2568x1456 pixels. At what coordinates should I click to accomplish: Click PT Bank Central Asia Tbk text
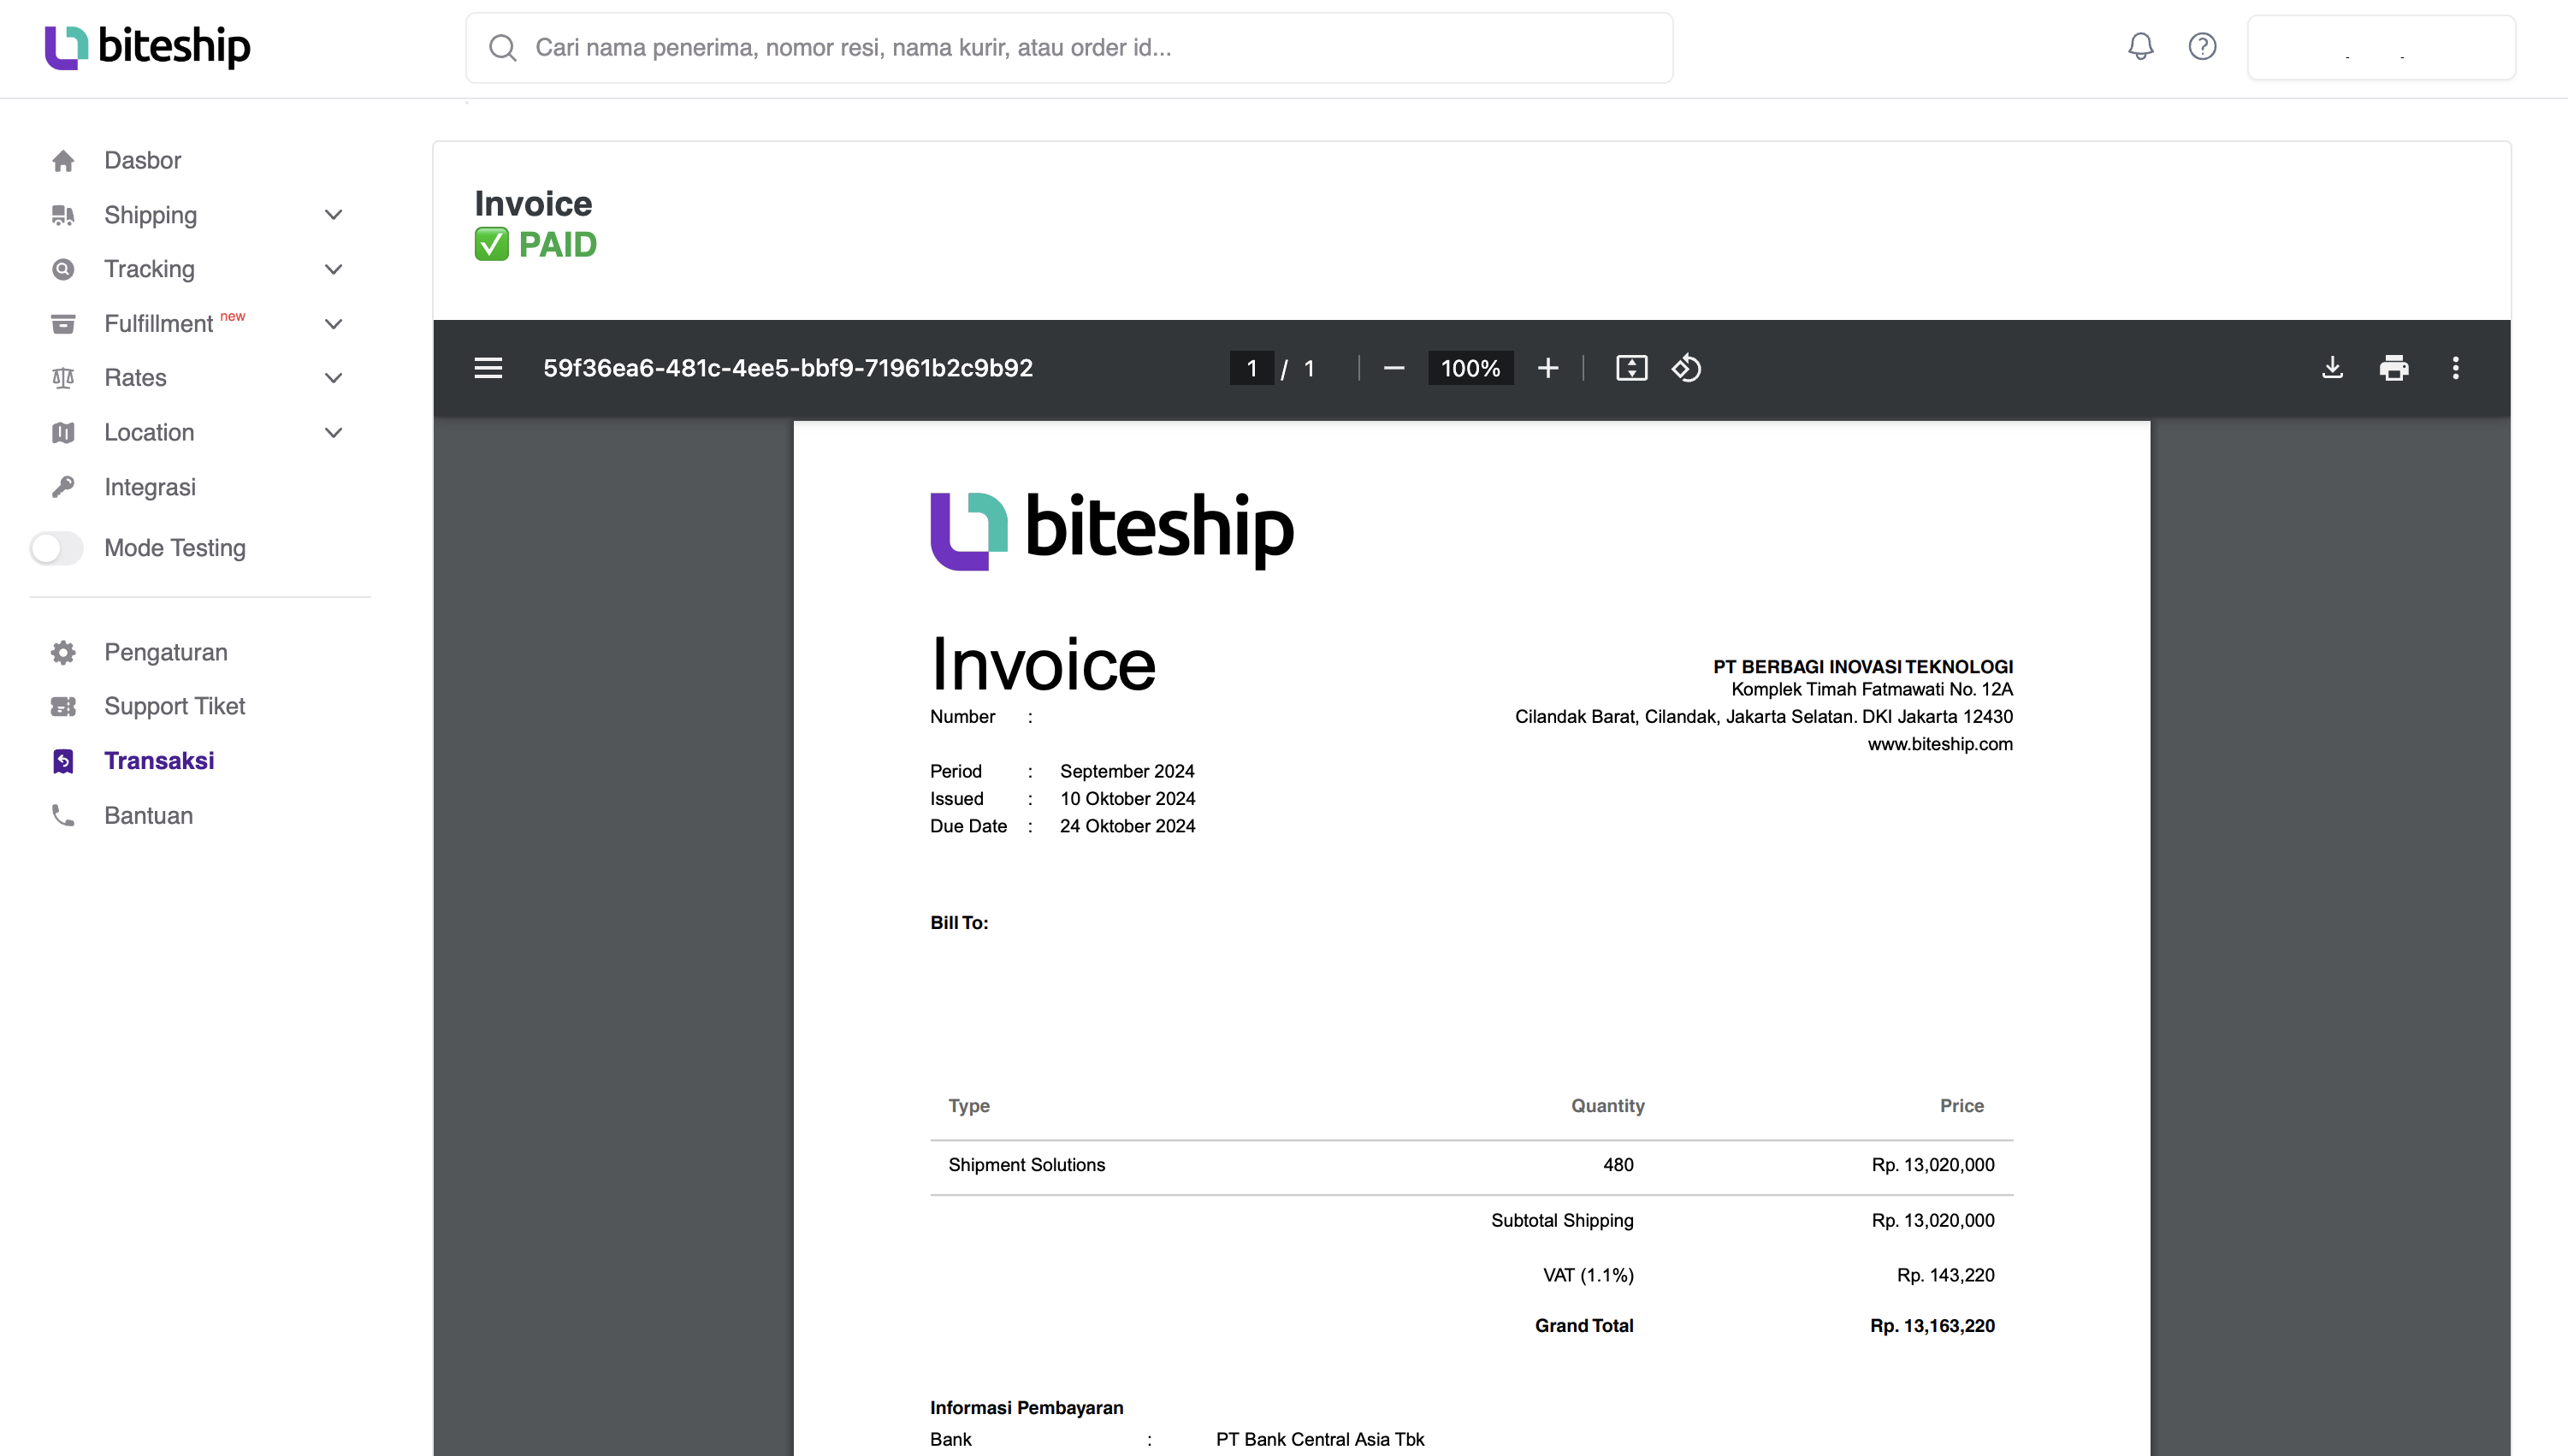tap(1320, 1439)
